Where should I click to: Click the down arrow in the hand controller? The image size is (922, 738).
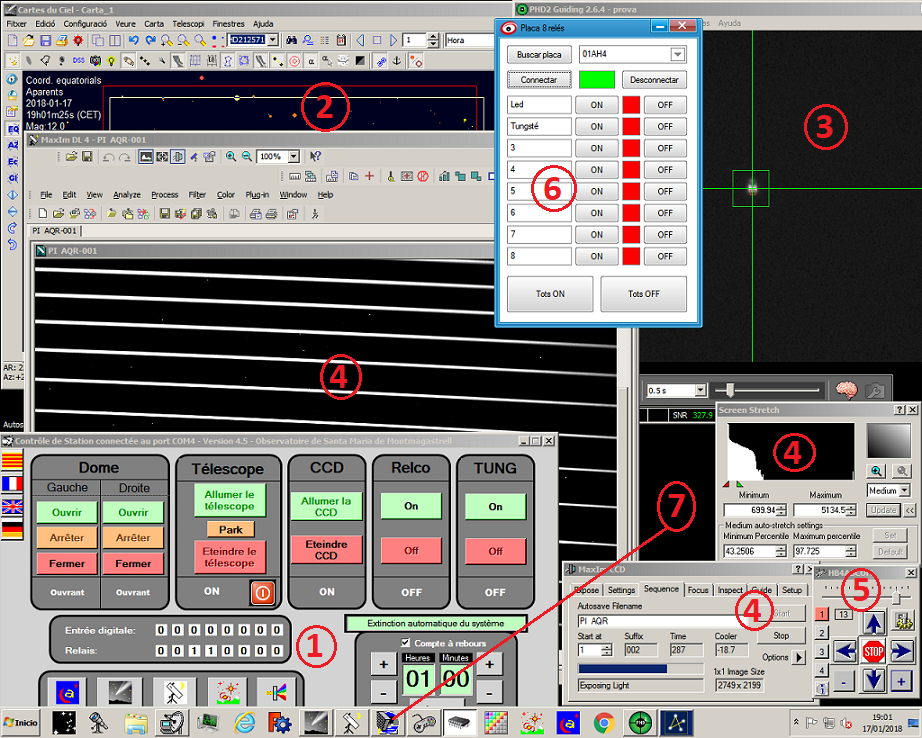tap(874, 680)
